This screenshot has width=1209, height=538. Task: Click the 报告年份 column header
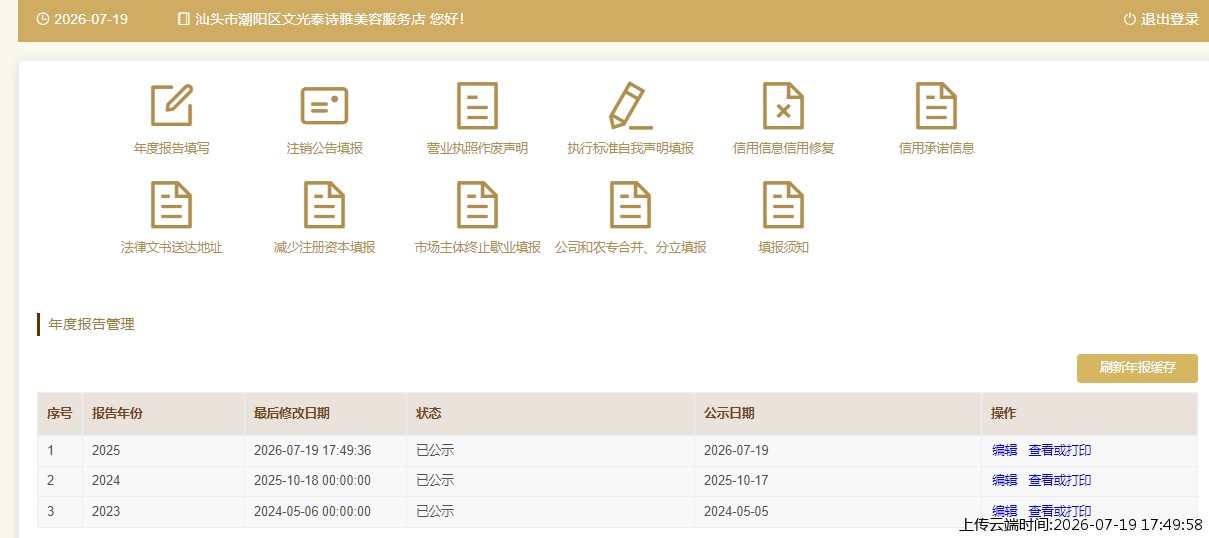point(117,413)
